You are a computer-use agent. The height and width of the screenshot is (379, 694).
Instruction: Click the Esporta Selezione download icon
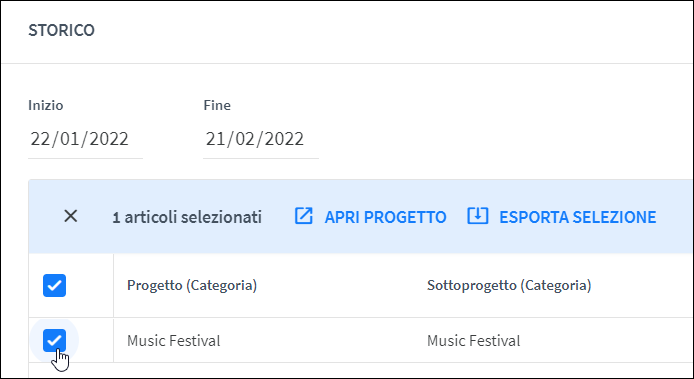tap(478, 216)
